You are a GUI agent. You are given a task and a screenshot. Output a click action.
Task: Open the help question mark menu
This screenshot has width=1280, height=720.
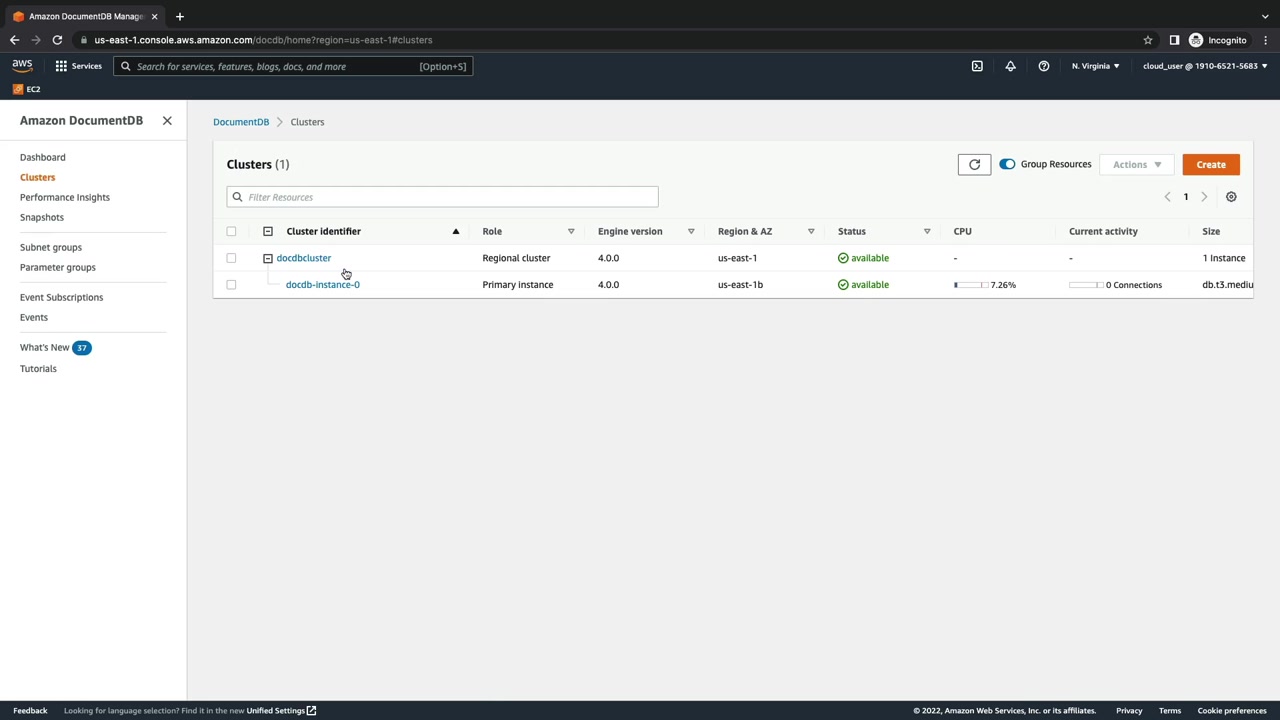coord(1044,66)
